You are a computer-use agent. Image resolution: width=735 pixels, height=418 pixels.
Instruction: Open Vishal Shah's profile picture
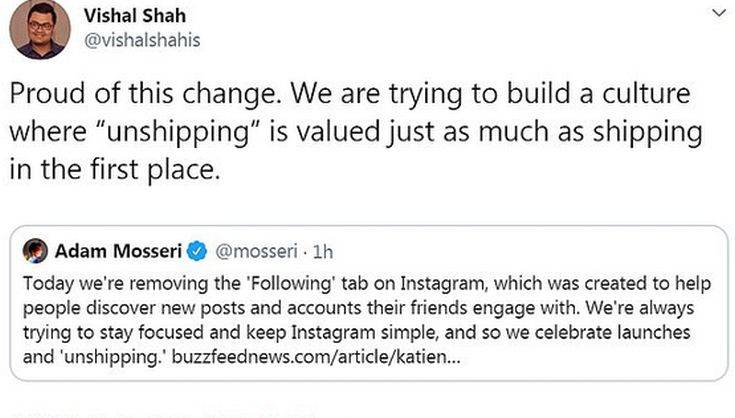[40, 29]
